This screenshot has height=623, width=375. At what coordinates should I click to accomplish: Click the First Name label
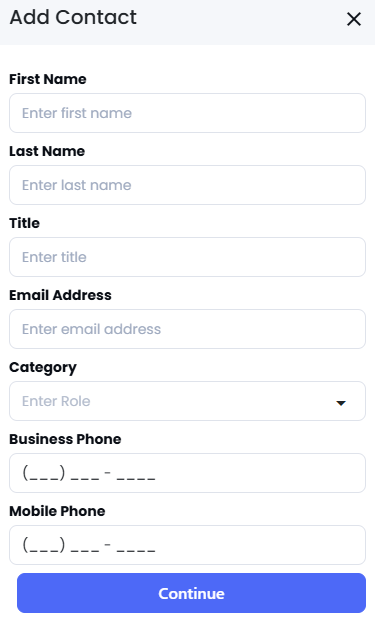coord(48,79)
